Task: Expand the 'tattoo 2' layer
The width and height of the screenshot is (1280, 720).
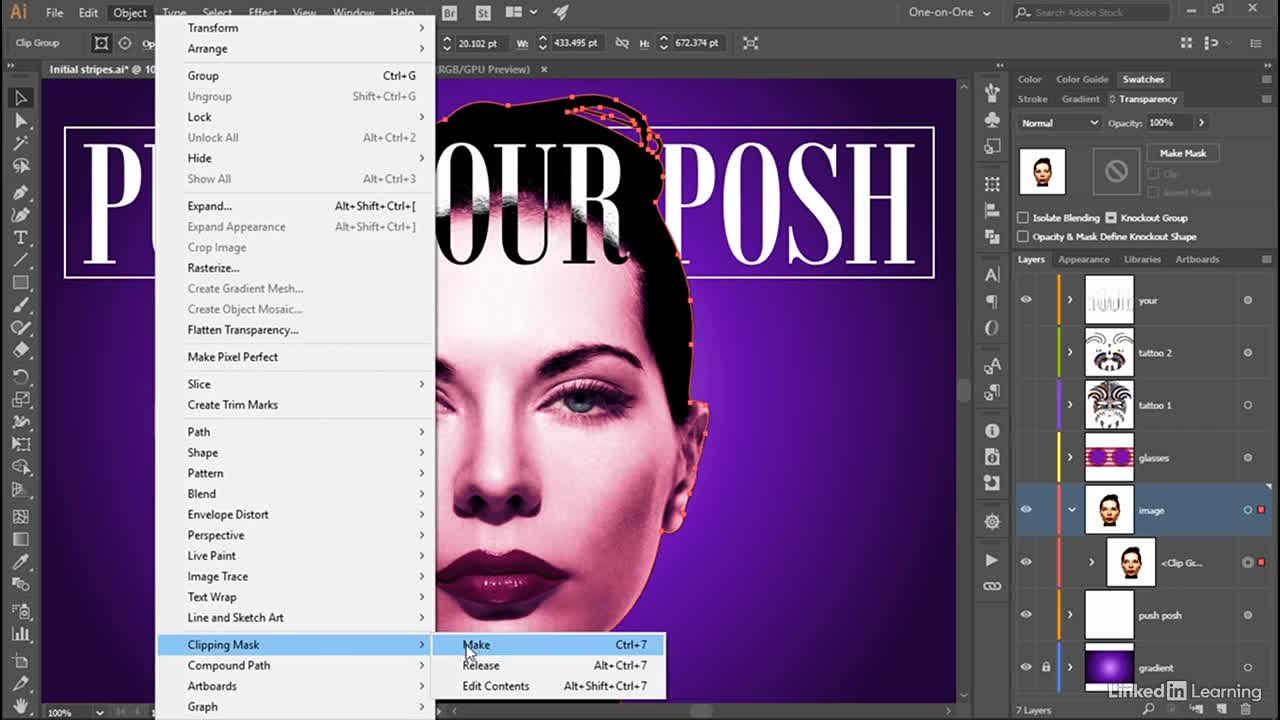Action: point(1070,353)
